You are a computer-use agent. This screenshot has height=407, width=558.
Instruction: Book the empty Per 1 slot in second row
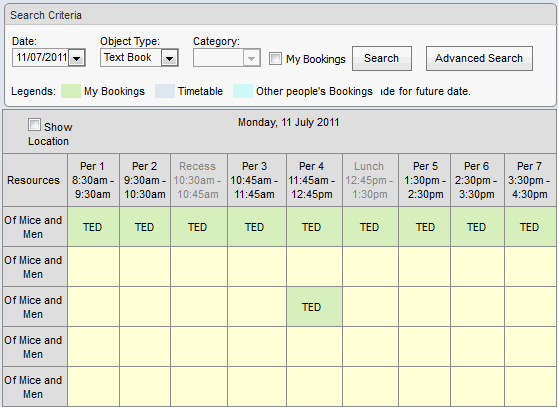click(93, 266)
